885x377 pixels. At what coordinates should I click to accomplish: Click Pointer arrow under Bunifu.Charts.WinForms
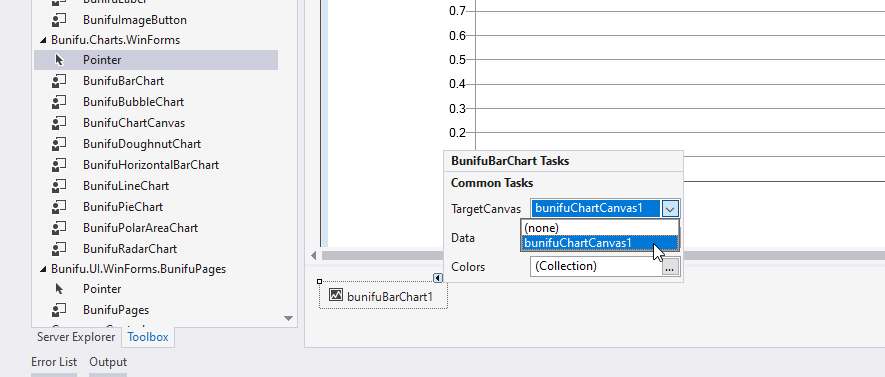click(59, 60)
